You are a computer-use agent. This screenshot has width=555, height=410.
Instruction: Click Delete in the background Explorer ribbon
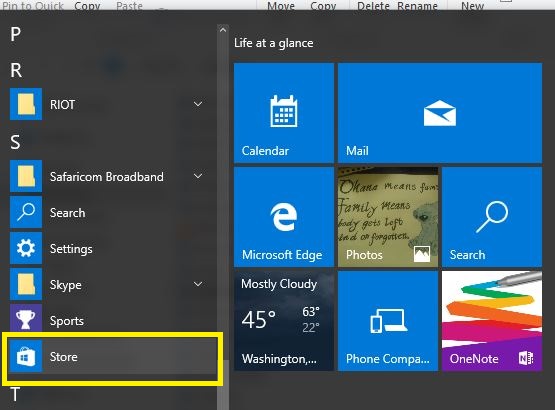tap(373, 5)
